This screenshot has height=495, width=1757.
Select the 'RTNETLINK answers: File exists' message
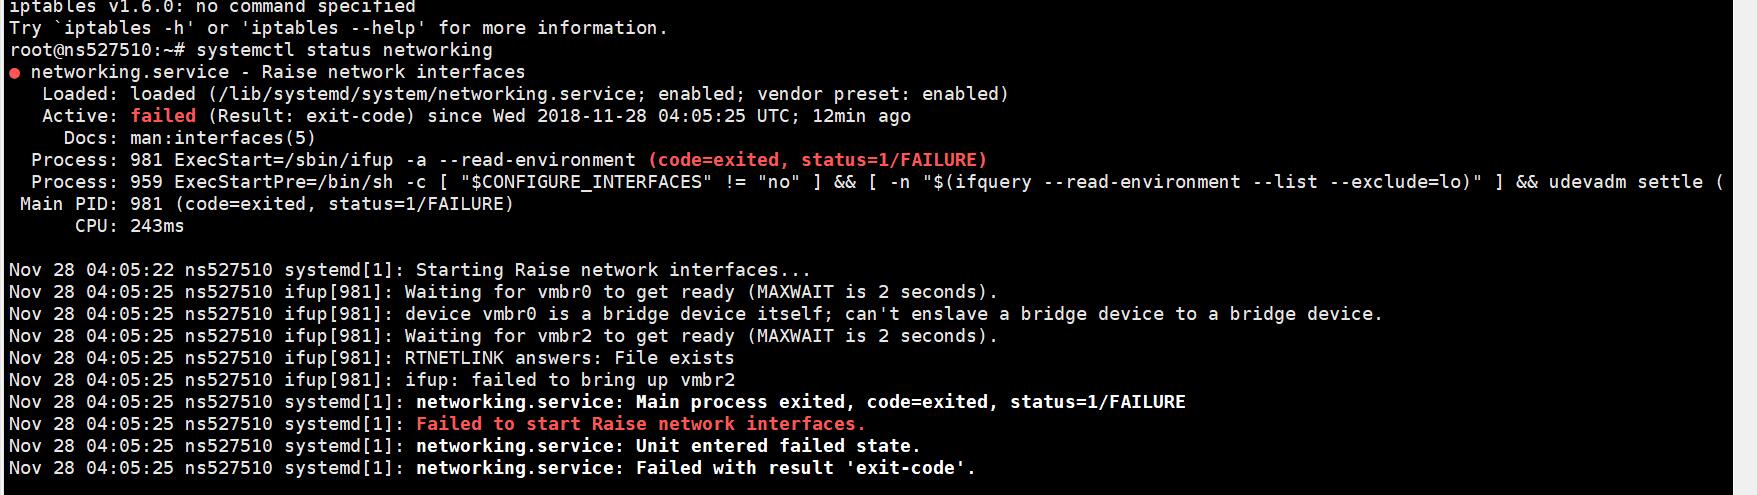(x=569, y=358)
